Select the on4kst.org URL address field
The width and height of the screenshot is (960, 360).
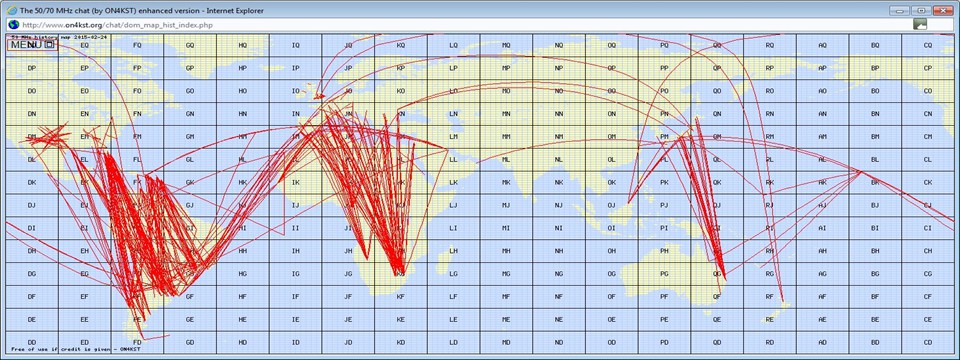coord(465,24)
